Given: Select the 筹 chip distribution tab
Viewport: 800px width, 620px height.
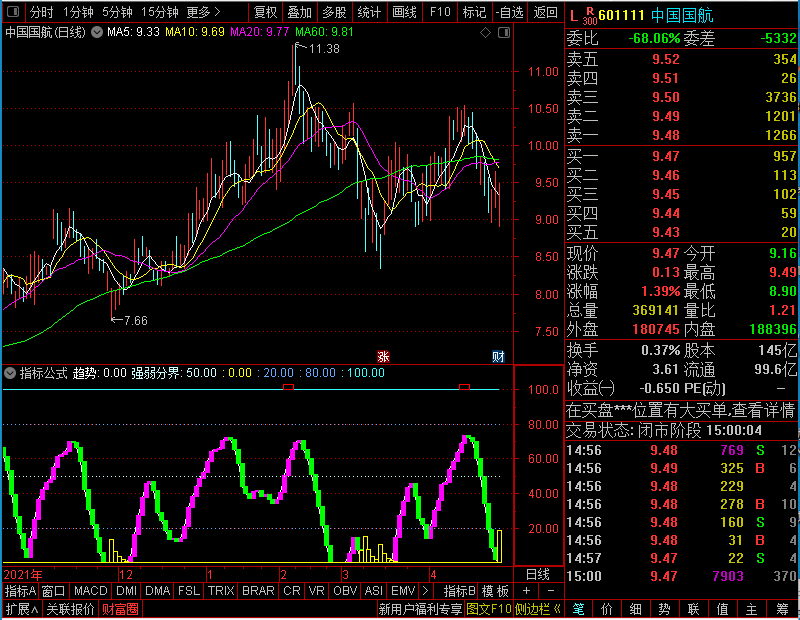Looking at the screenshot, I should (x=782, y=609).
